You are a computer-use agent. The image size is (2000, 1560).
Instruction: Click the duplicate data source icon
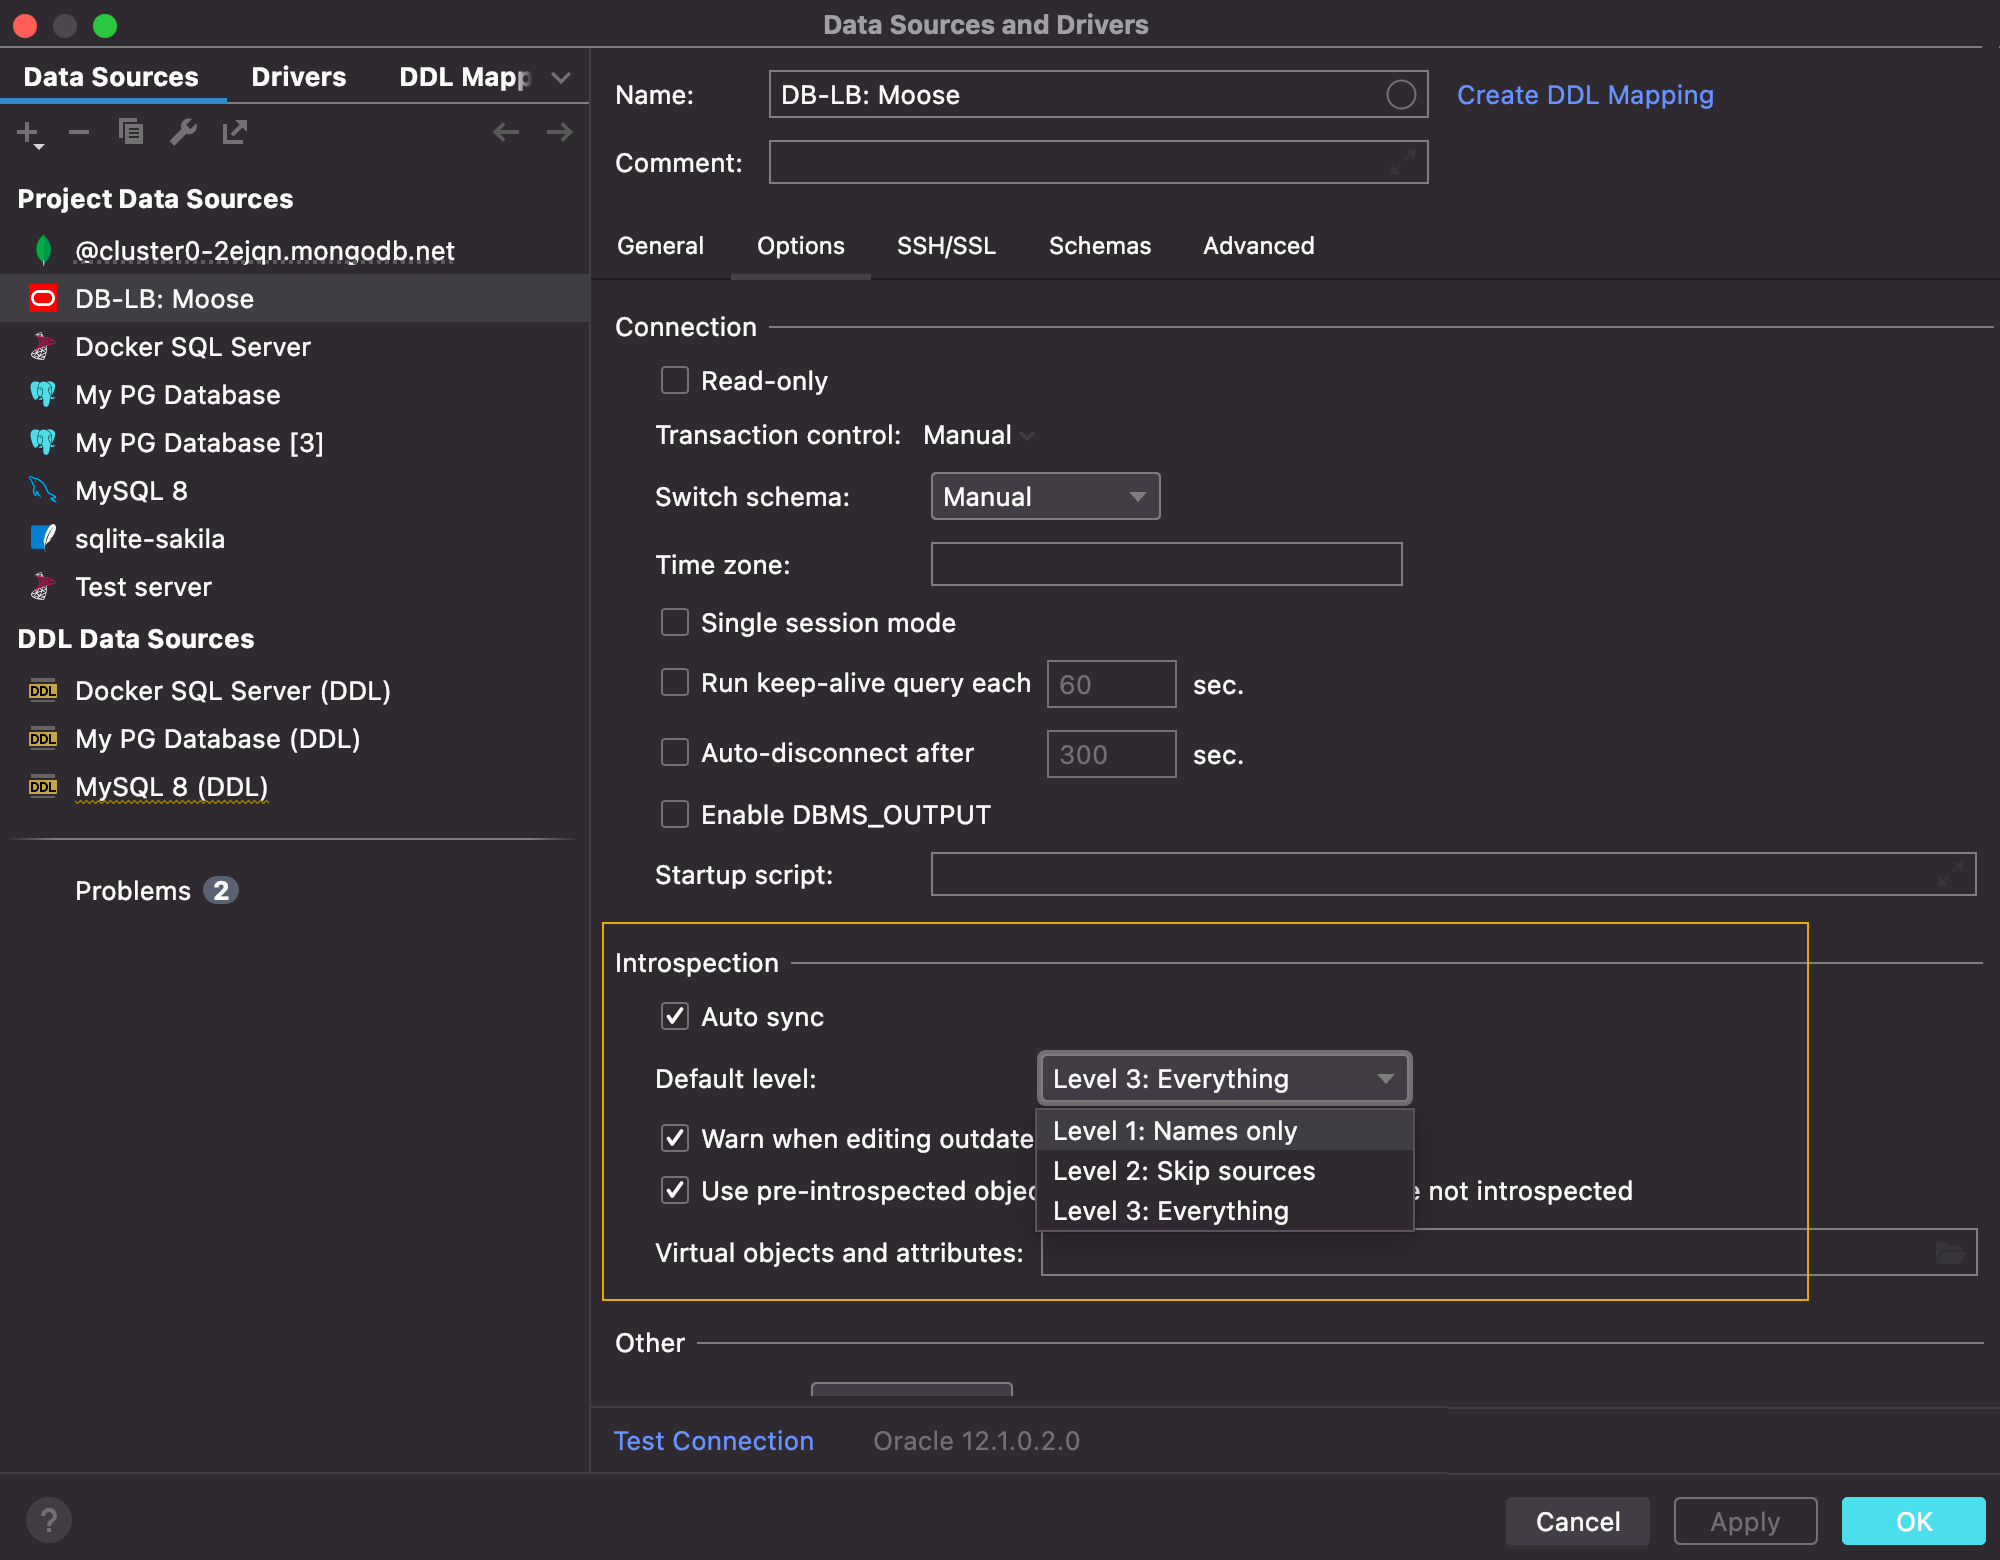[x=131, y=132]
